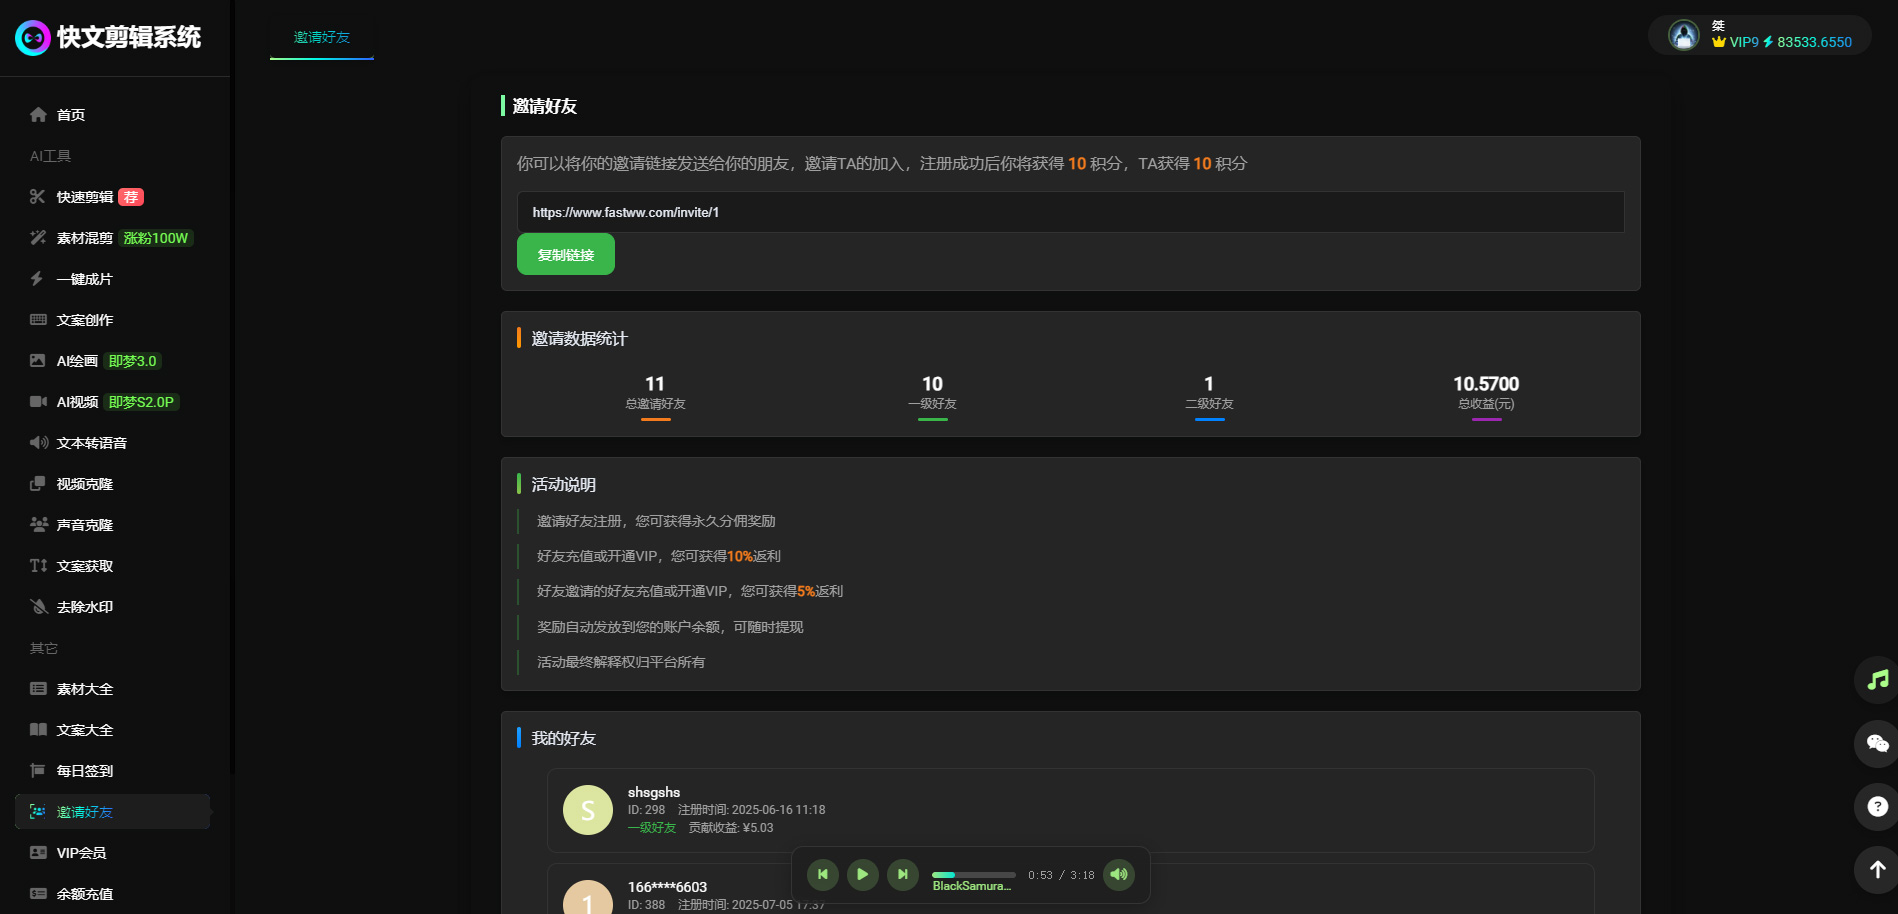This screenshot has height=914, width=1898.
Task: Click the 快文剪辑系统 logo icon
Action: (33, 38)
